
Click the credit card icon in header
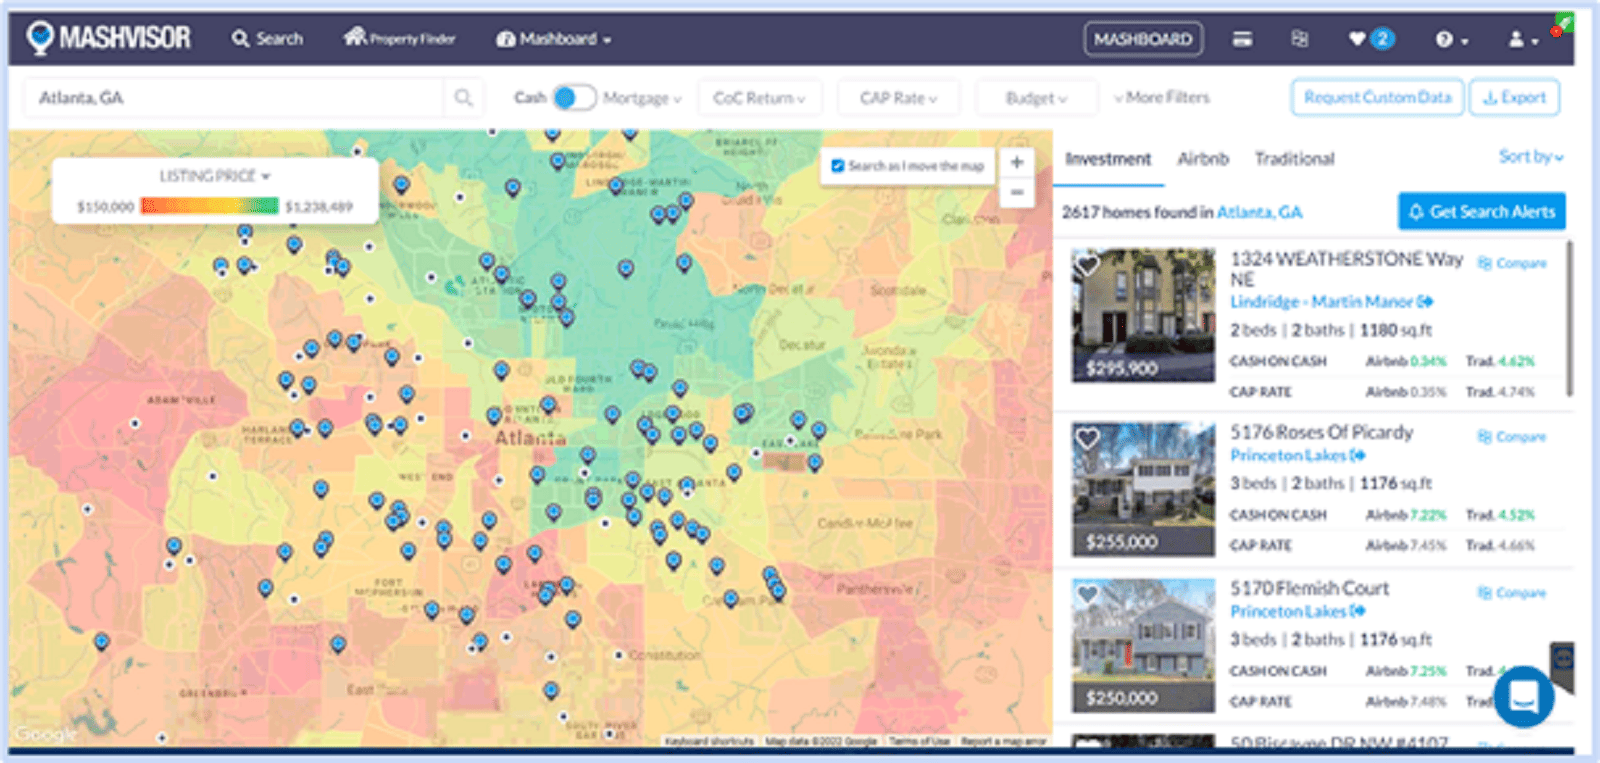pyautogui.click(x=1242, y=40)
